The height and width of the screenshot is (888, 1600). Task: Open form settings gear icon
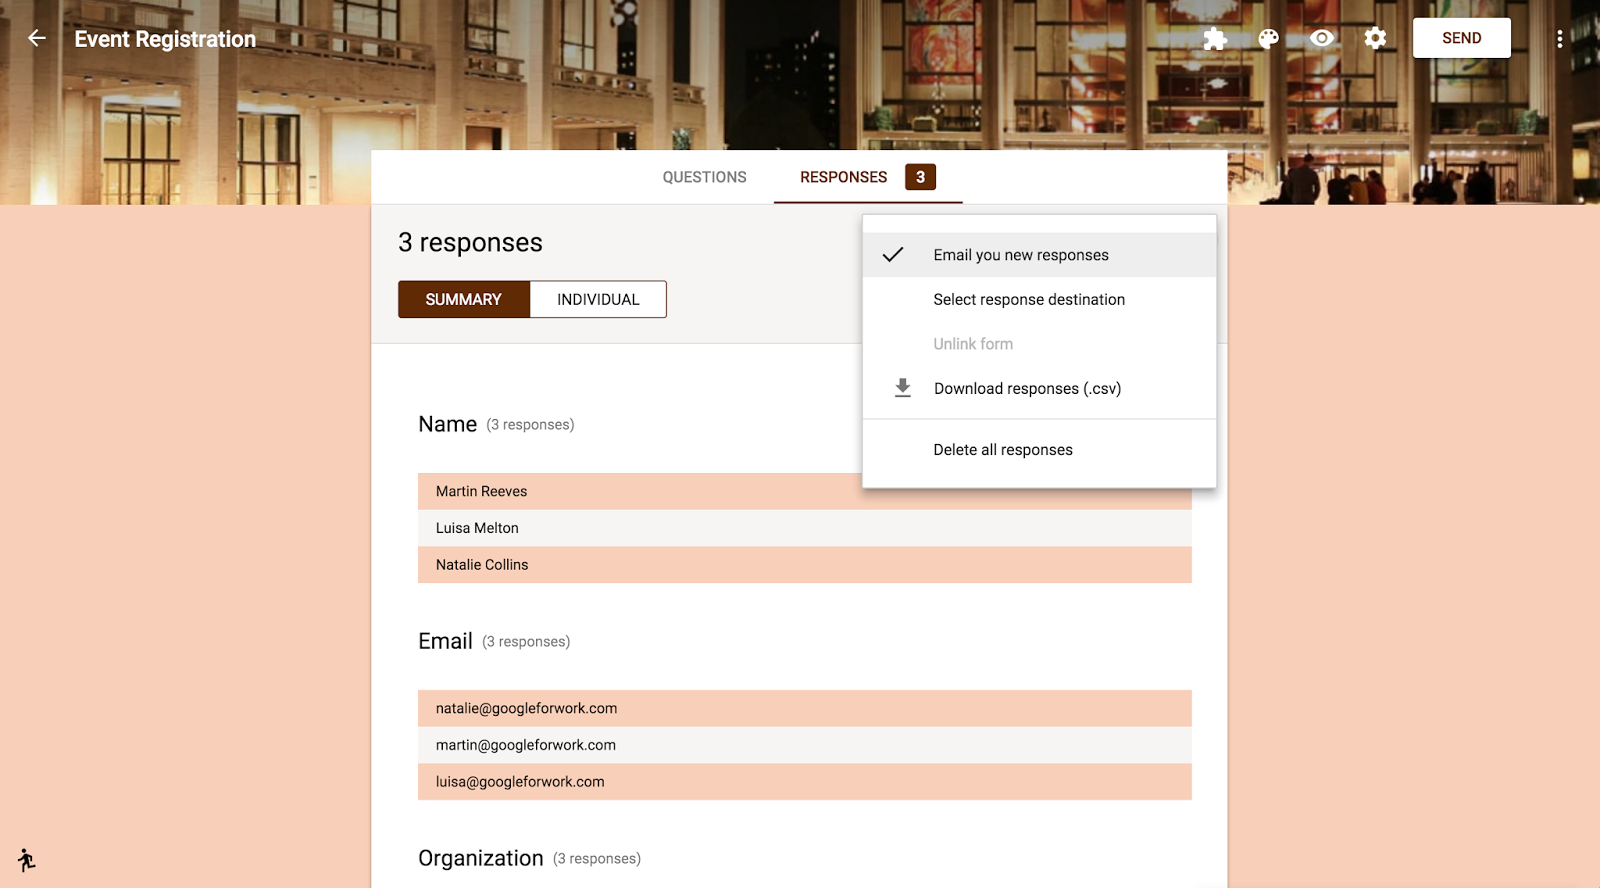1376,38
